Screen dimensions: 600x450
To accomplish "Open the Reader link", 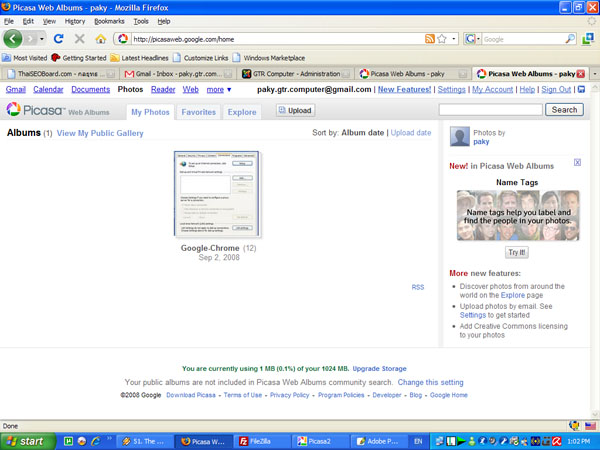I will [x=163, y=90].
